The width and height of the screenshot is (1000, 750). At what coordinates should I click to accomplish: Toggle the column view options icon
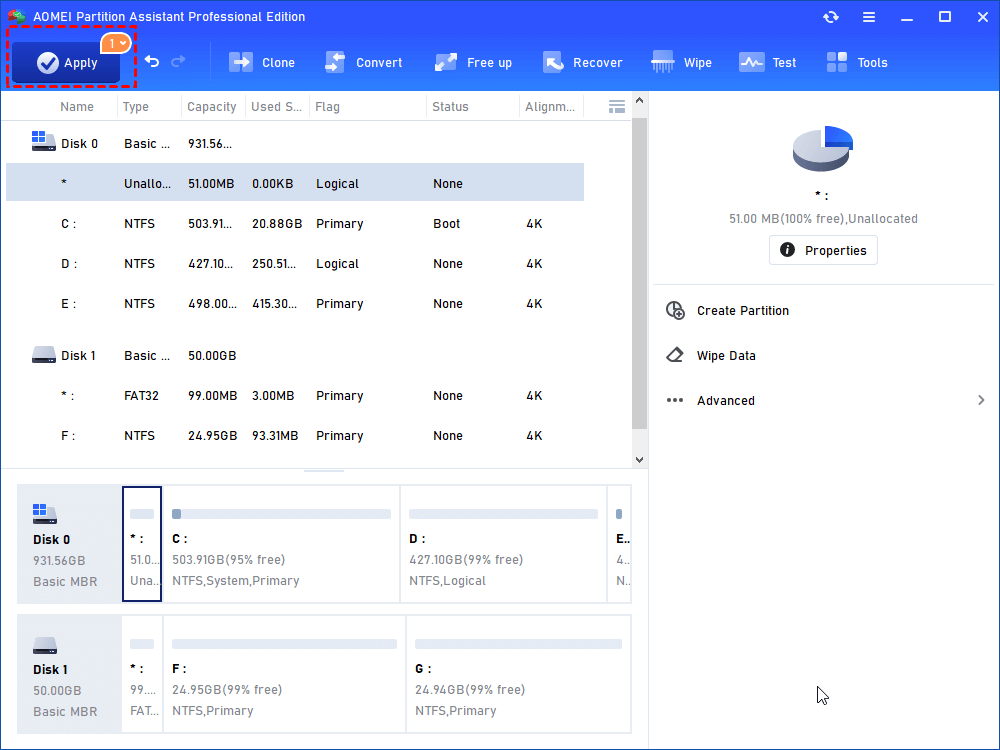point(617,107)
